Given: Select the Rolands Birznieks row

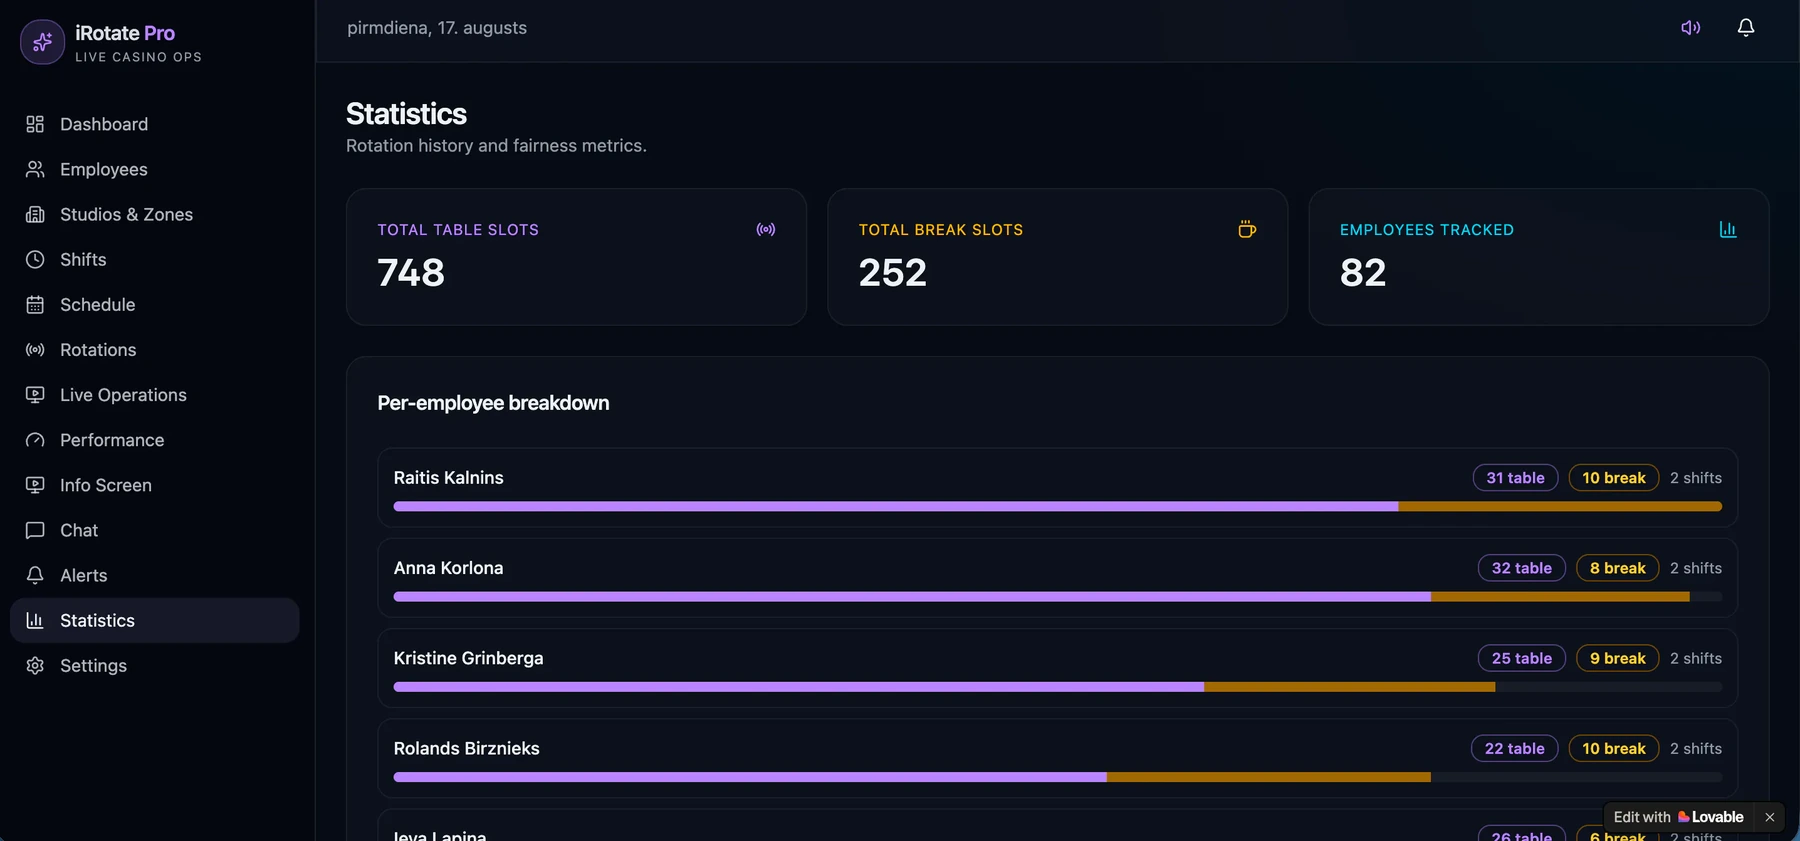Looking at the screenshot, I should (1058, 758).
